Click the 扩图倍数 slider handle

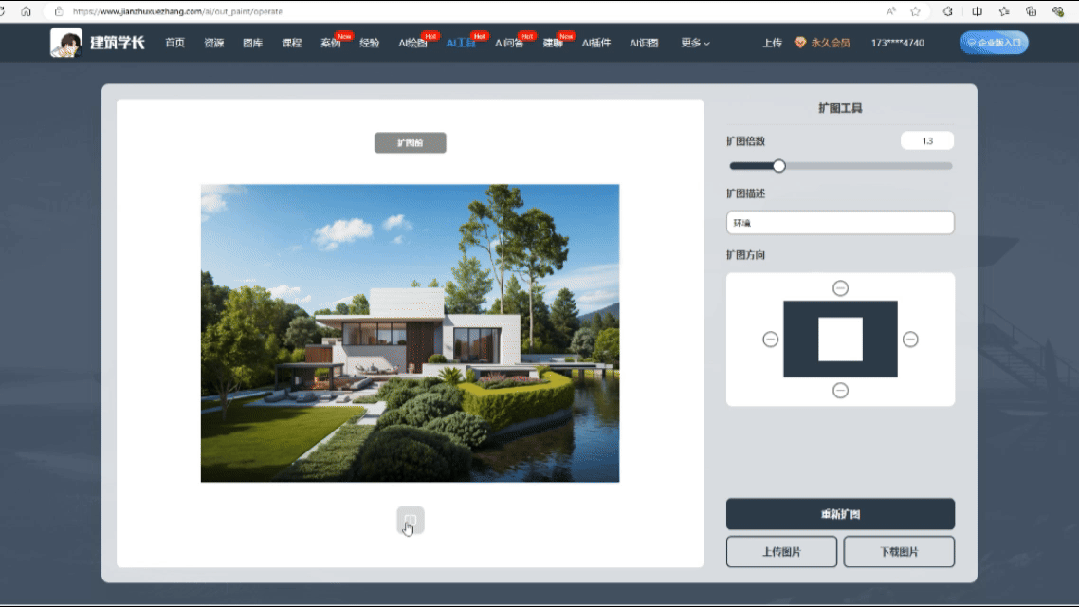click(x=779, y=166)
